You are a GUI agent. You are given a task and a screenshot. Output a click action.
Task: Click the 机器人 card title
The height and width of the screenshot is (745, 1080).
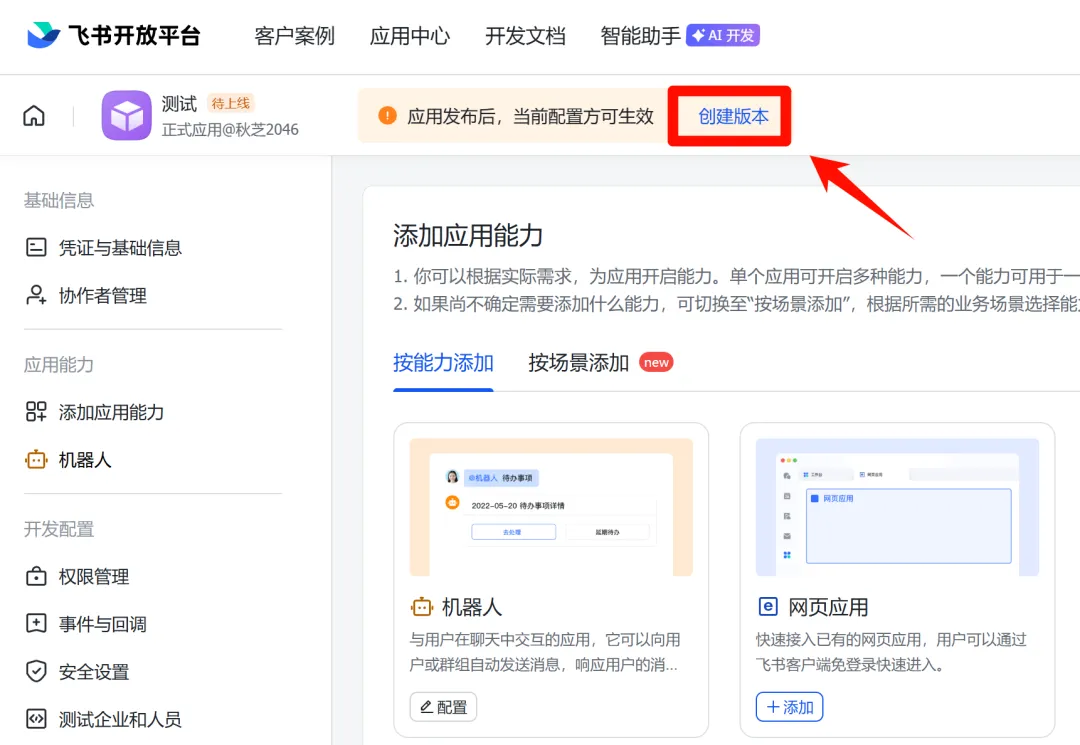(472, 607)
